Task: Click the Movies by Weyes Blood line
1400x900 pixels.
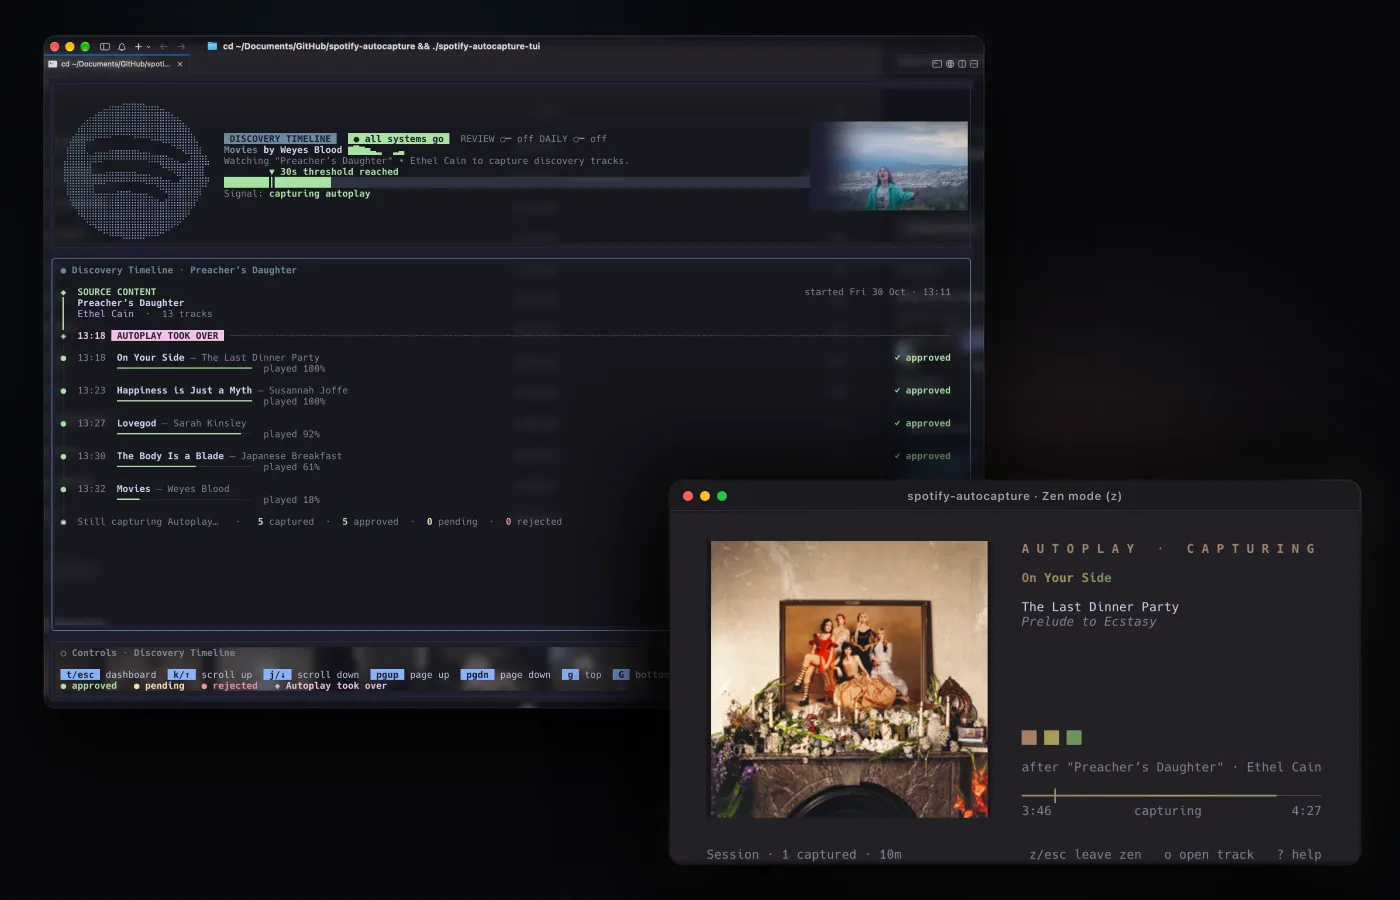Action: 283,150
